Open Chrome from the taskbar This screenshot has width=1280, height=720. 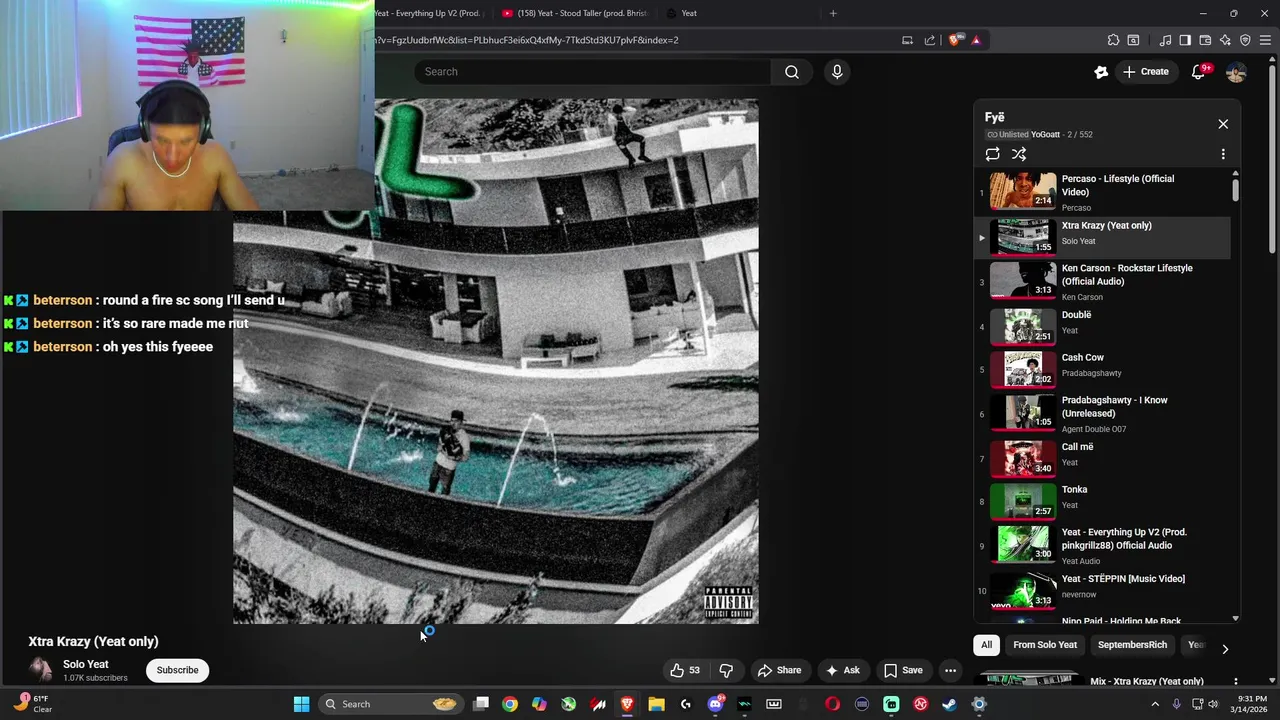point(510,704)
